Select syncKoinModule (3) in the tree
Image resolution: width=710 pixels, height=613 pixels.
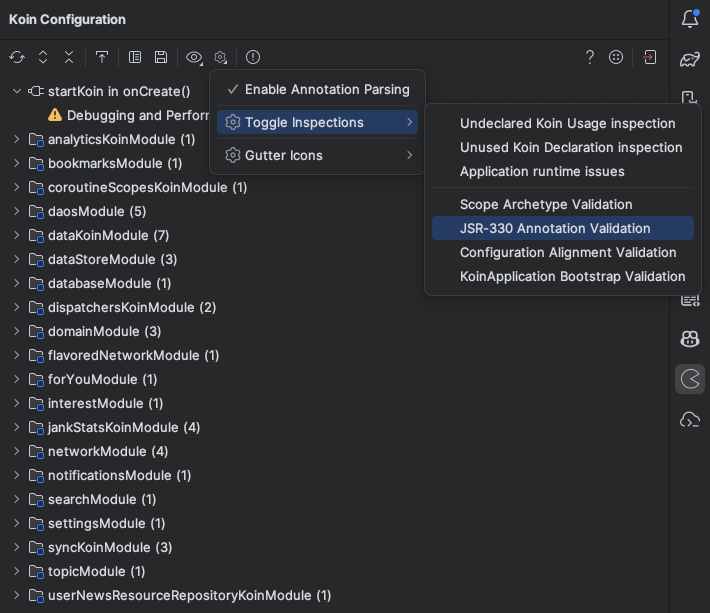tap(110, 547)
